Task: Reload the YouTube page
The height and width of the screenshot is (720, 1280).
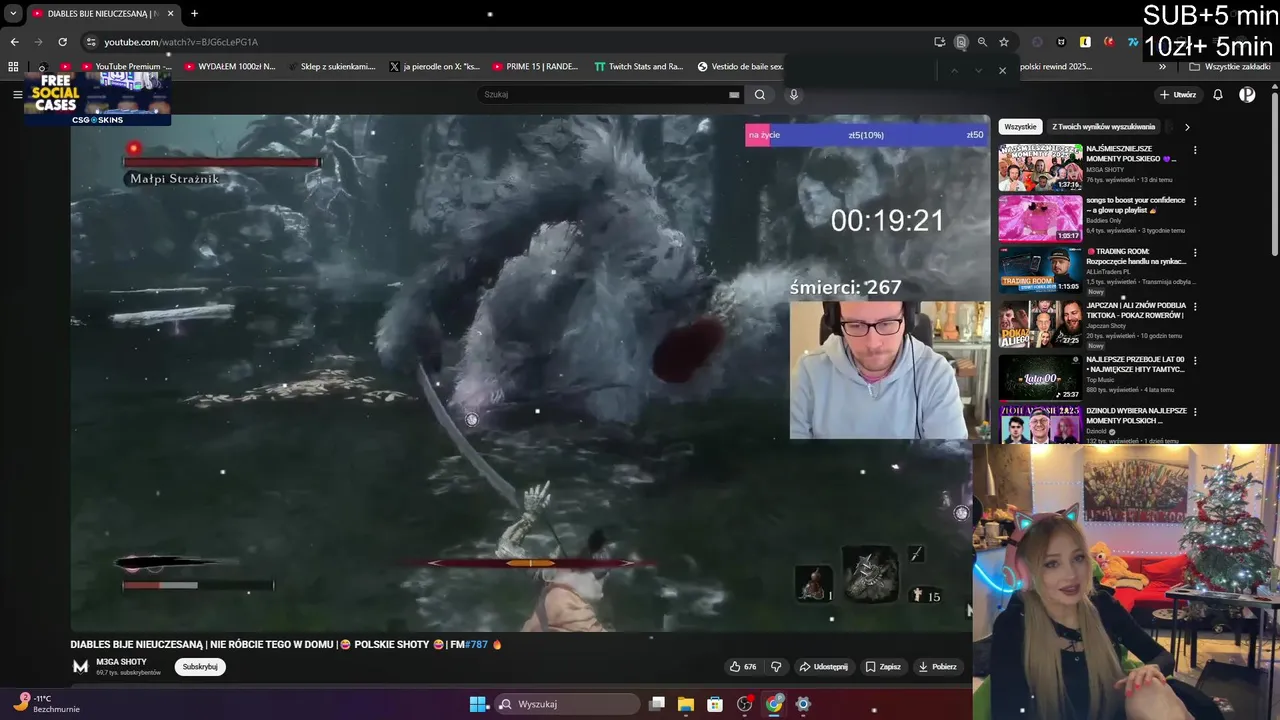Action: click(62, 42)
